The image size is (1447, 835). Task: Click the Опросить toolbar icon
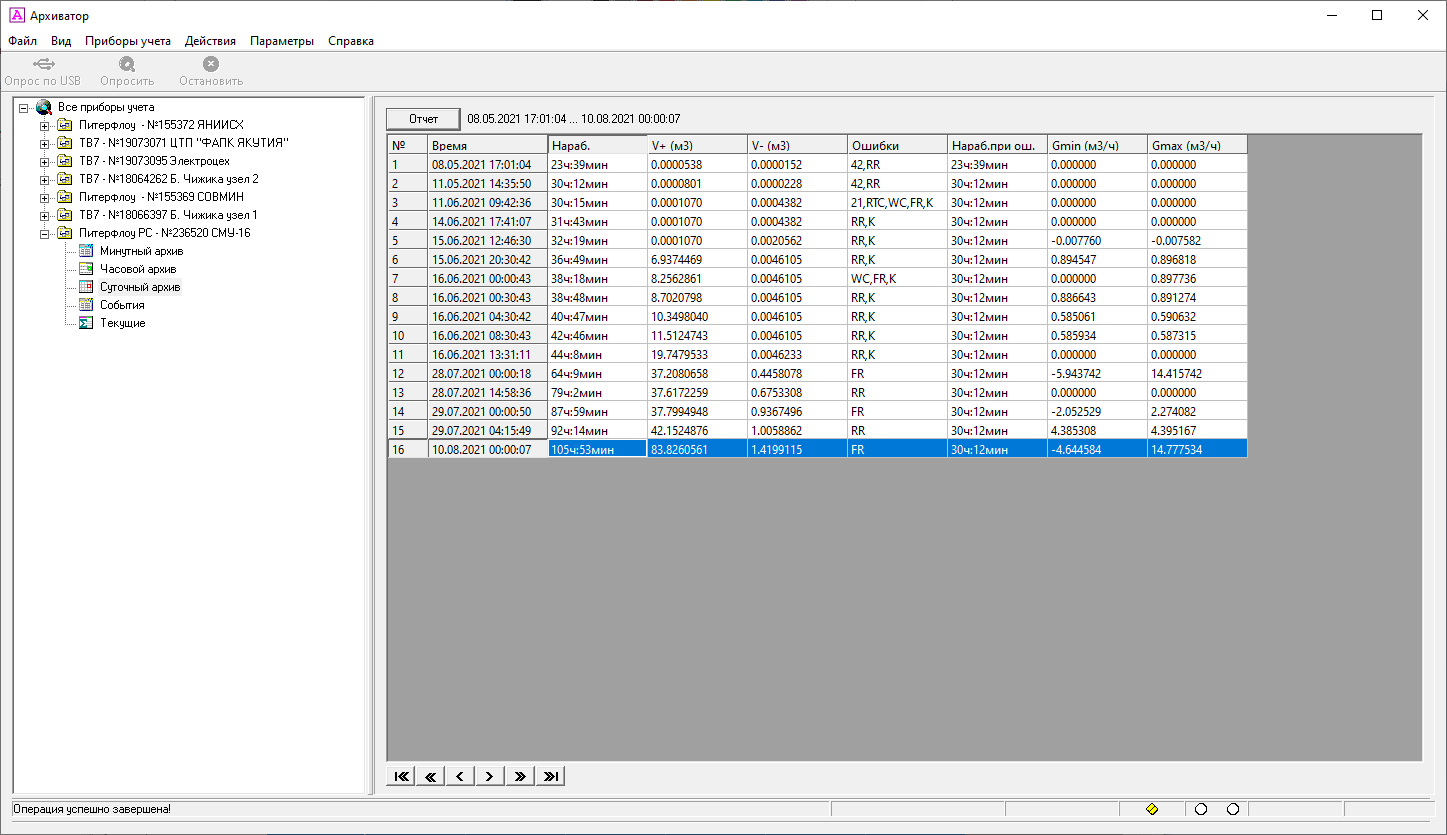127,64
